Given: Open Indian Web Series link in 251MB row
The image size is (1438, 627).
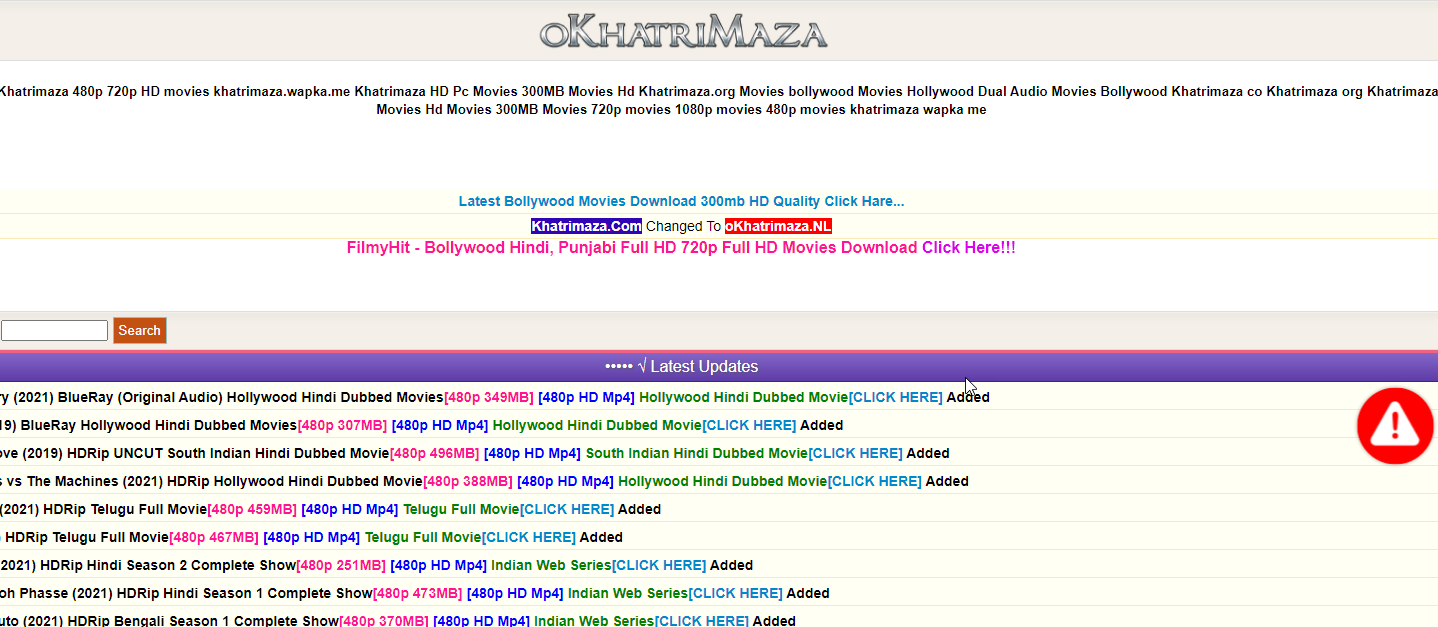Looking at the screenshot, I should 551,565.
